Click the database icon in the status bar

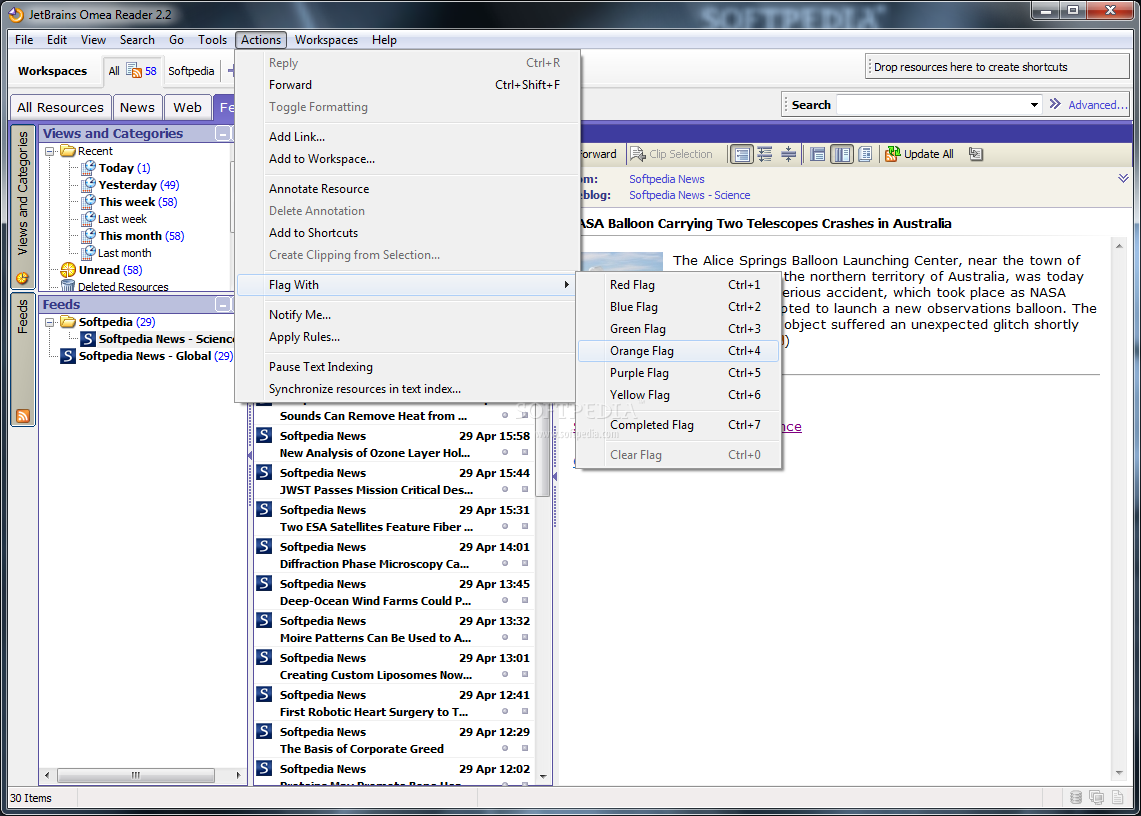(x=1076, y=798)
